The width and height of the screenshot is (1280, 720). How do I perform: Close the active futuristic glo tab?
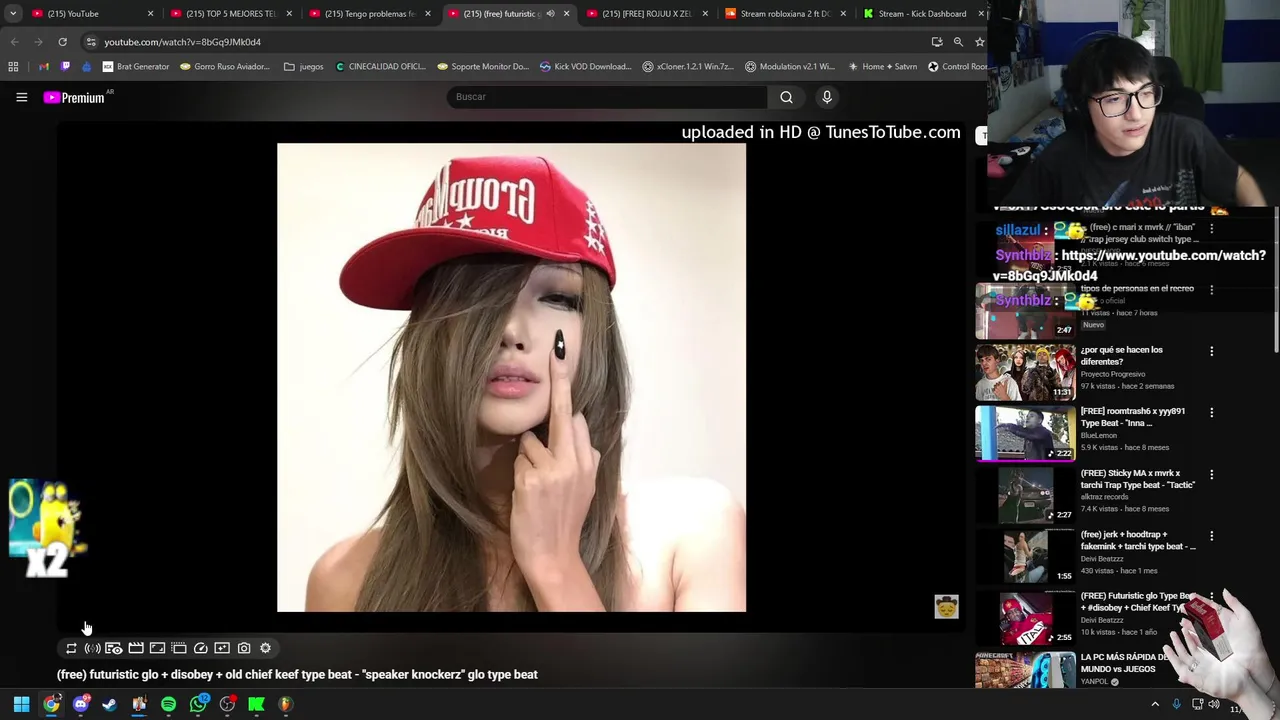coord(567,14)
